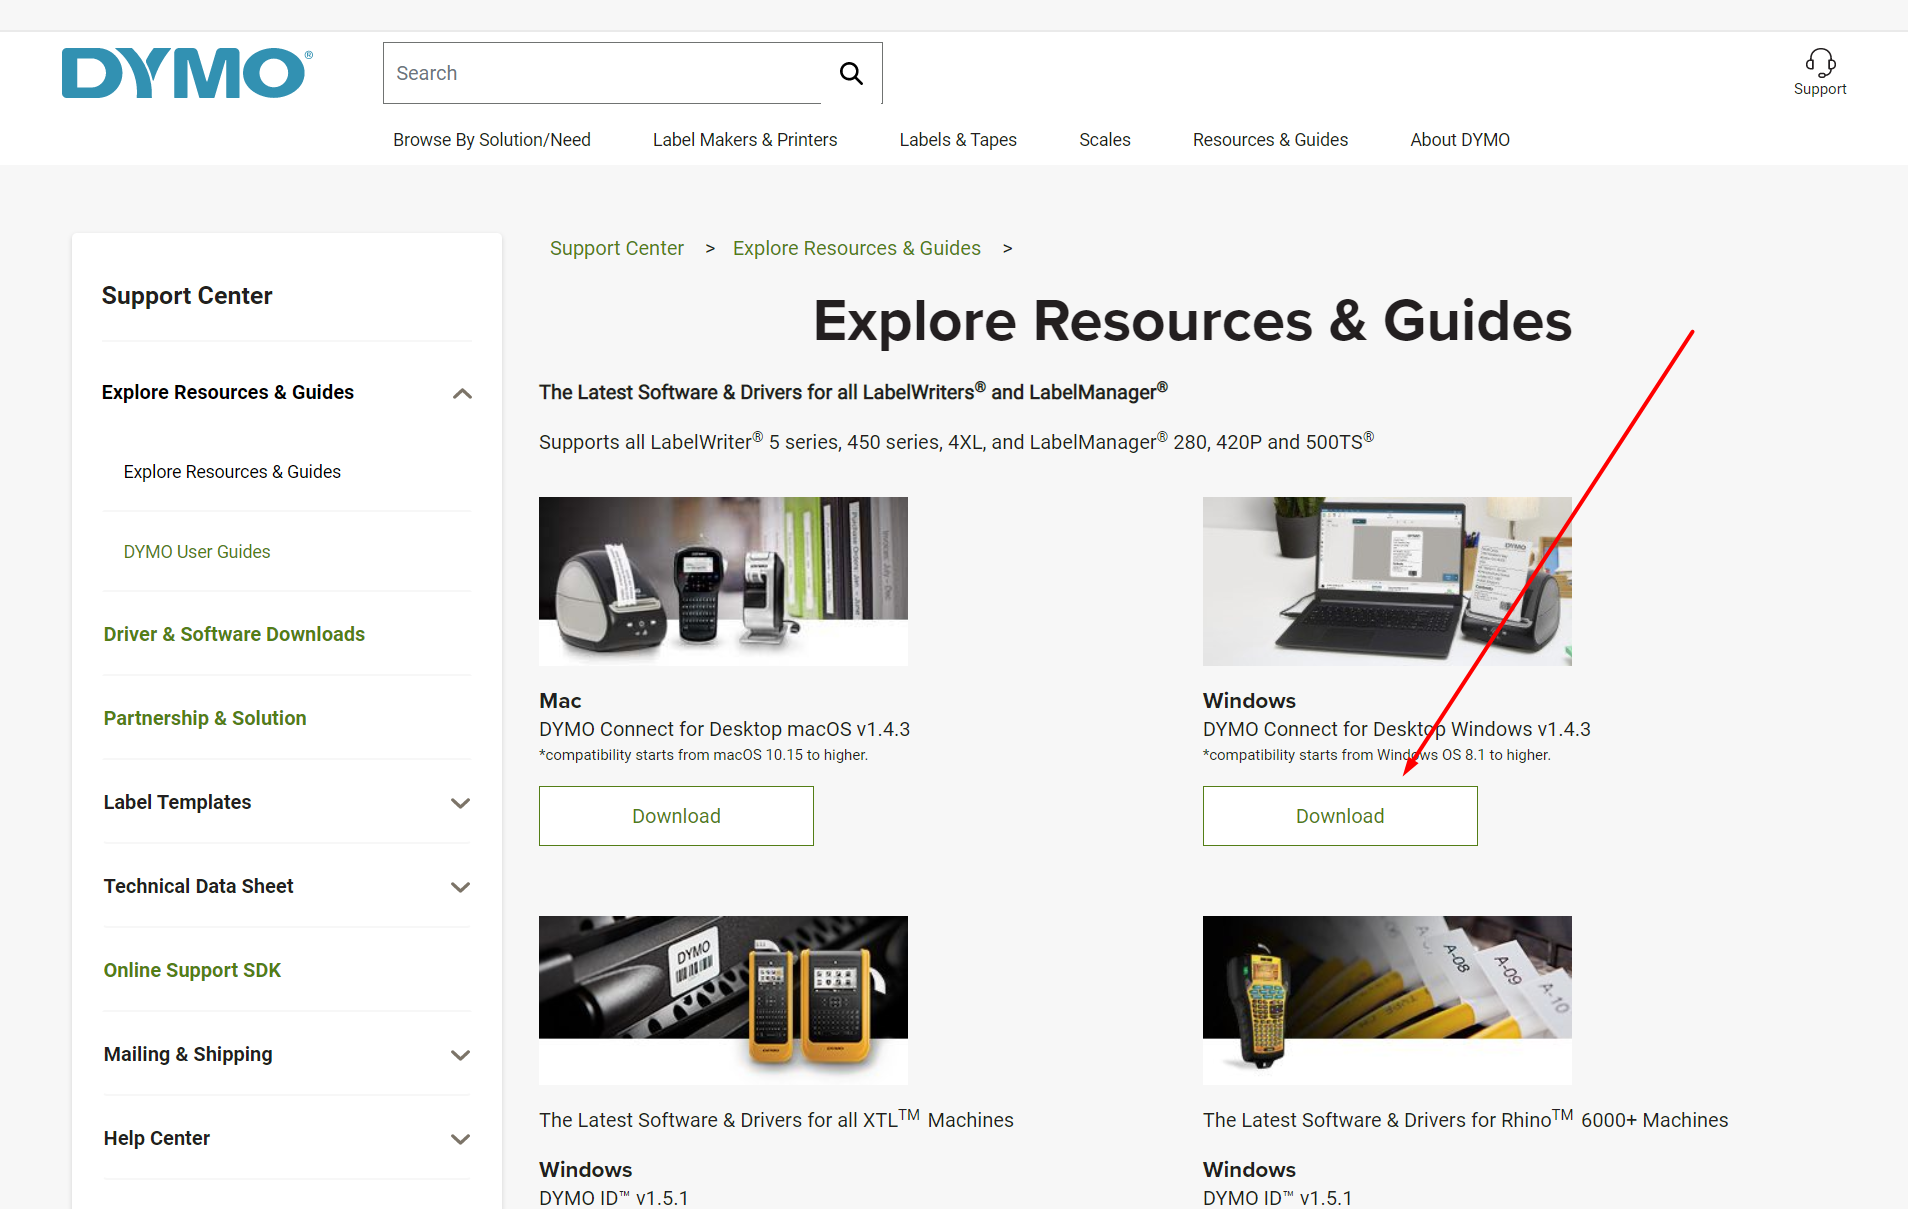This screenshot has height=1209, width=1908.
Task: Click 'Supports all LabelWriter 5 series' text
Action: point(956,441)
